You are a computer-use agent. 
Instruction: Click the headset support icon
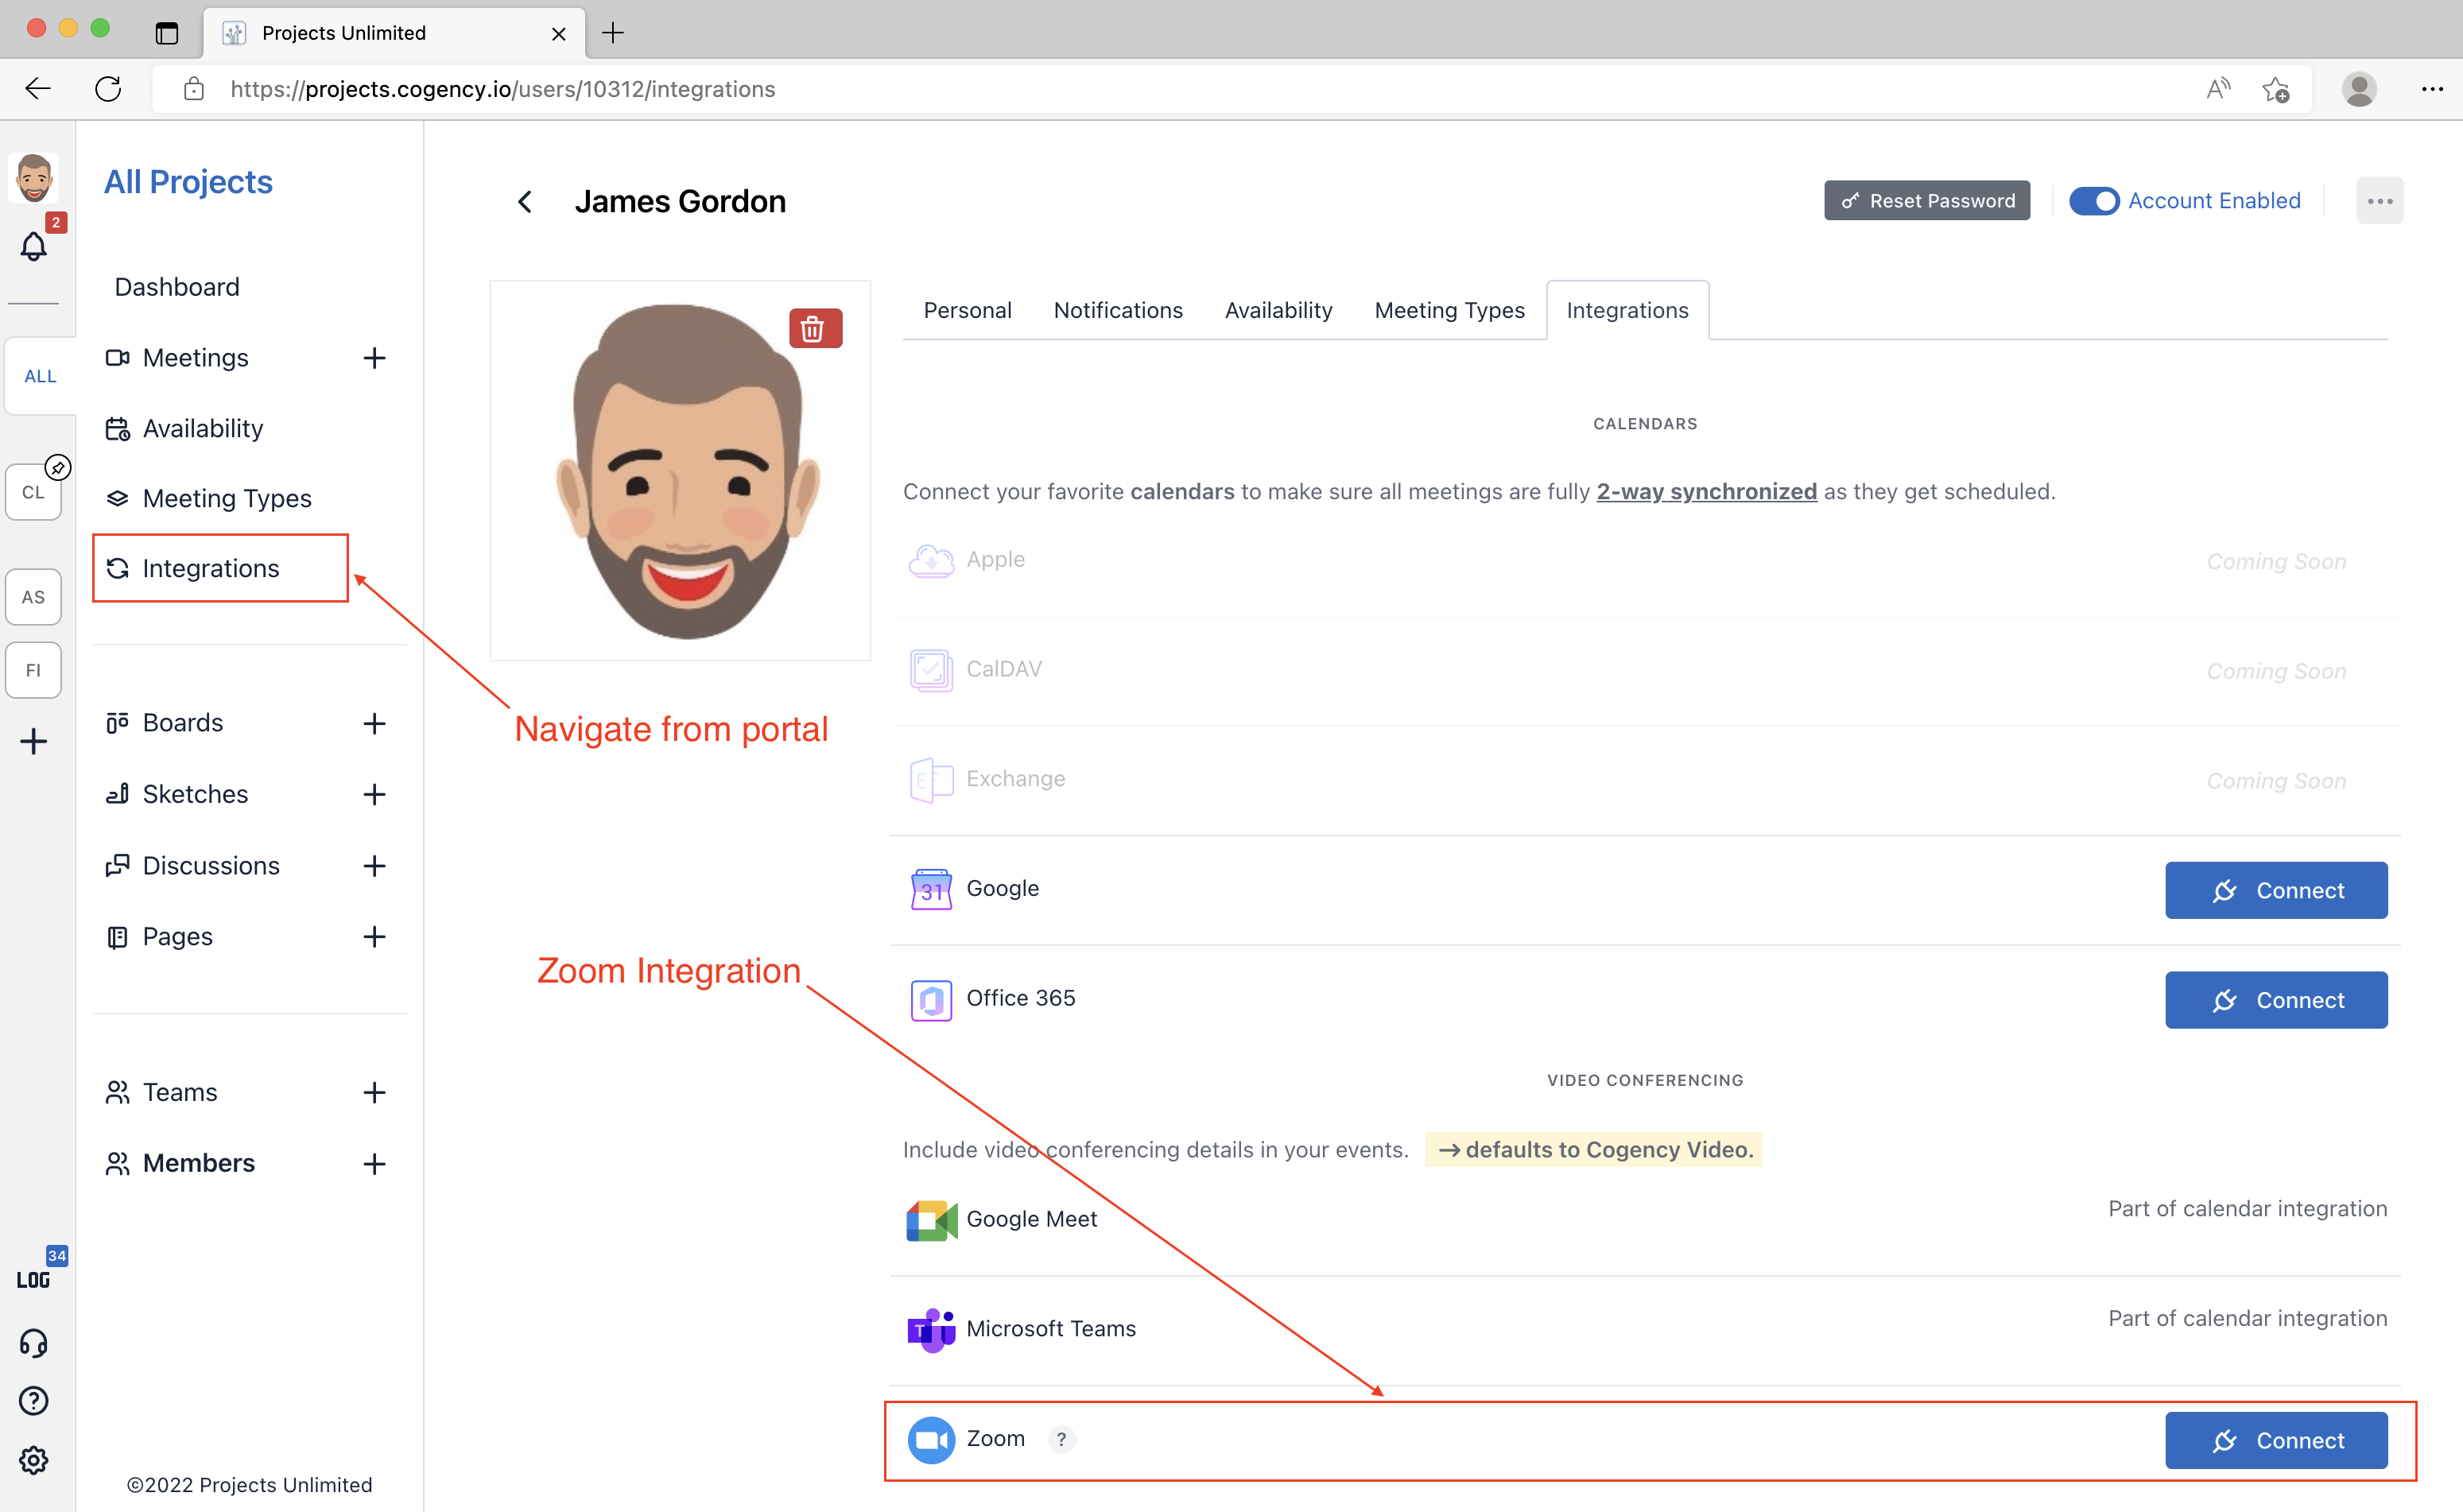(x=33, y=1342)
